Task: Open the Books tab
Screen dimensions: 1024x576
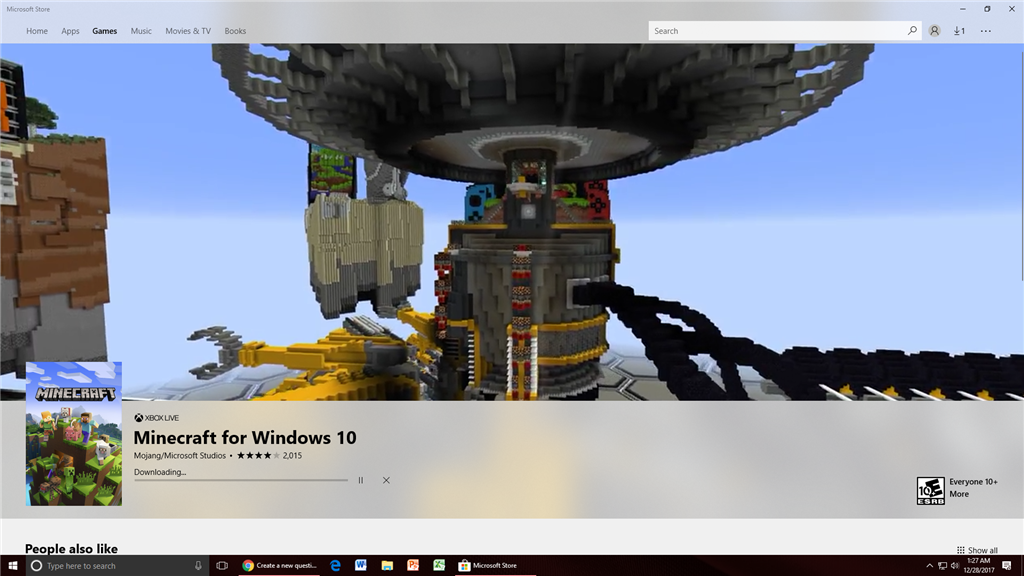Action: (235, 31)
